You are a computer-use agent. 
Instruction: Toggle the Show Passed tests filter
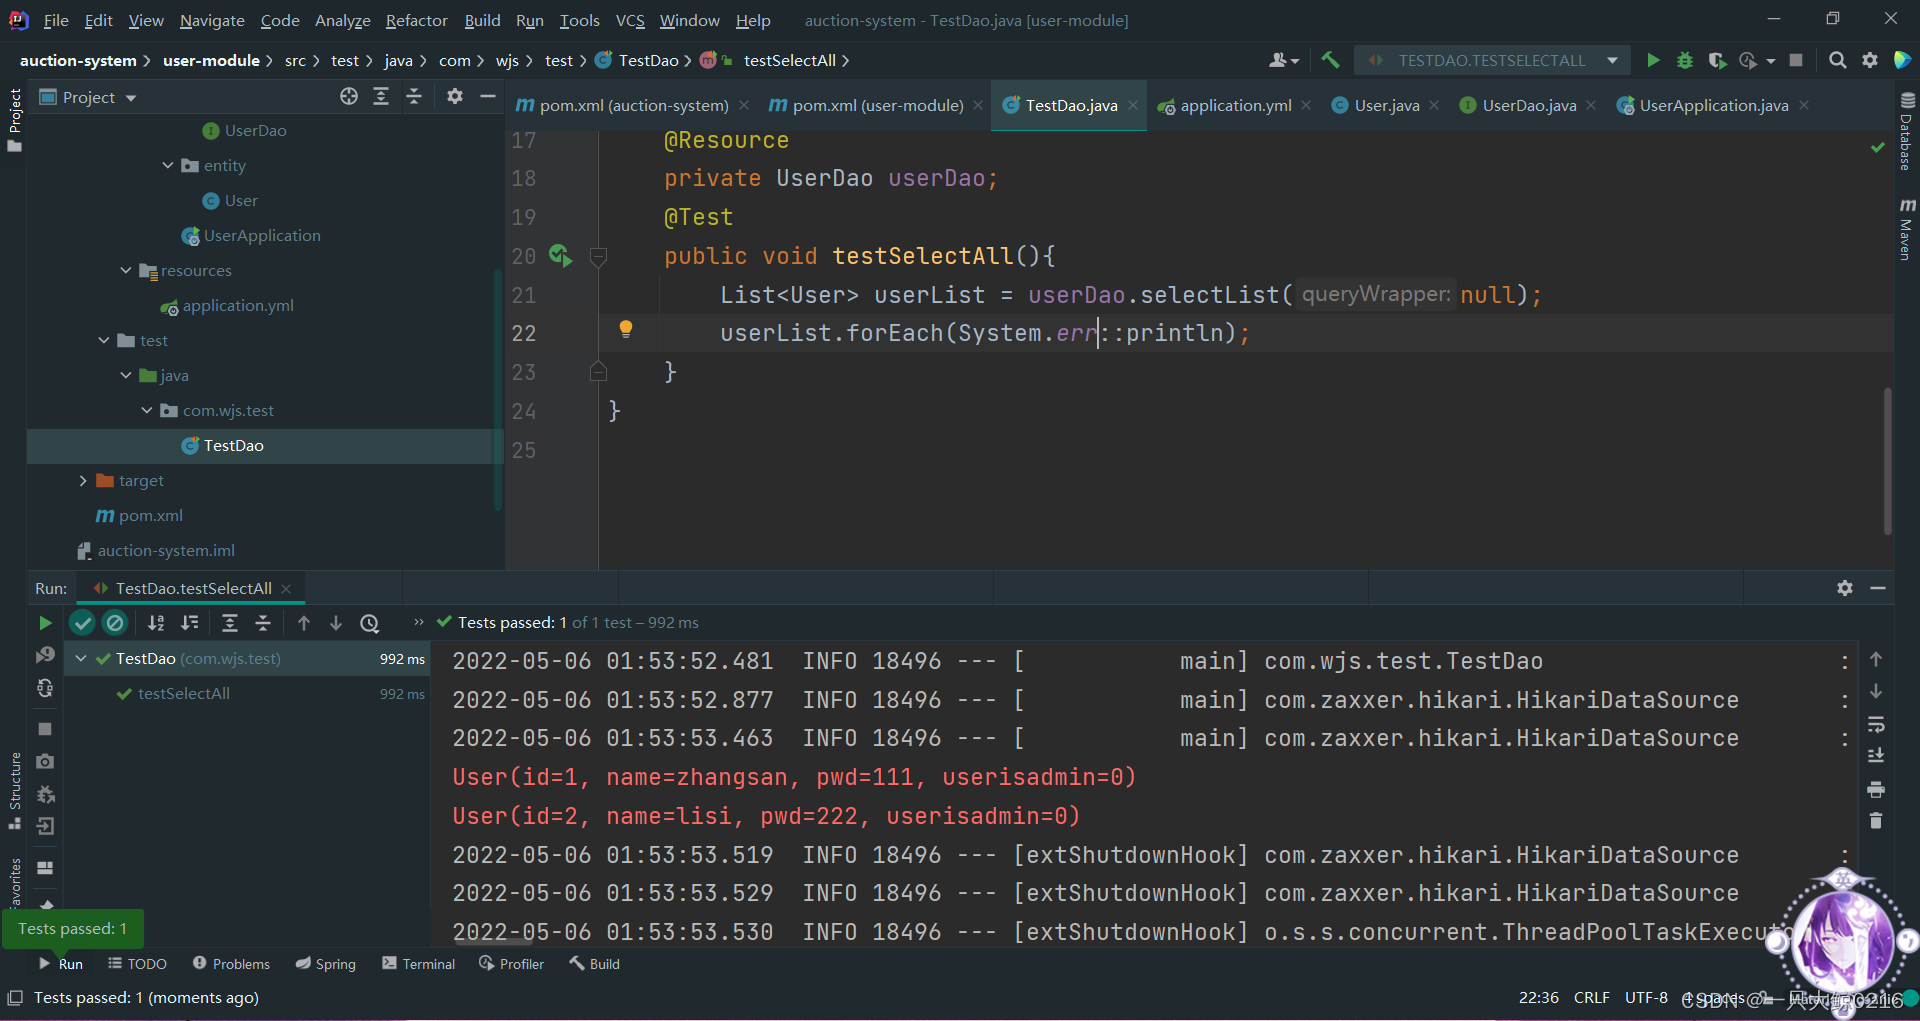[82, 622]
